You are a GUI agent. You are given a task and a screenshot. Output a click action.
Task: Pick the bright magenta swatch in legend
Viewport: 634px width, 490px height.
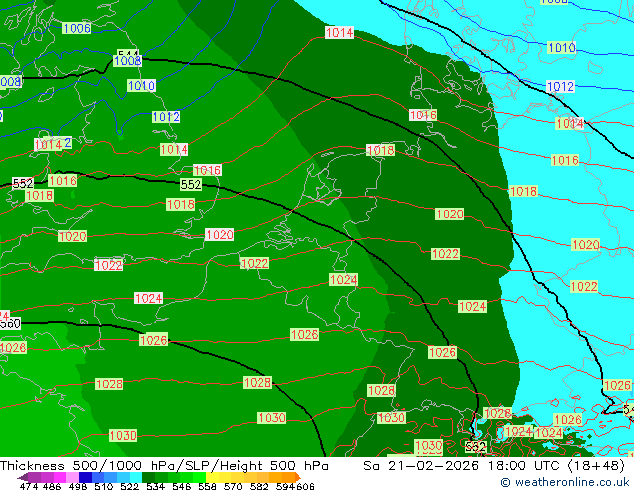coord(60,477)
